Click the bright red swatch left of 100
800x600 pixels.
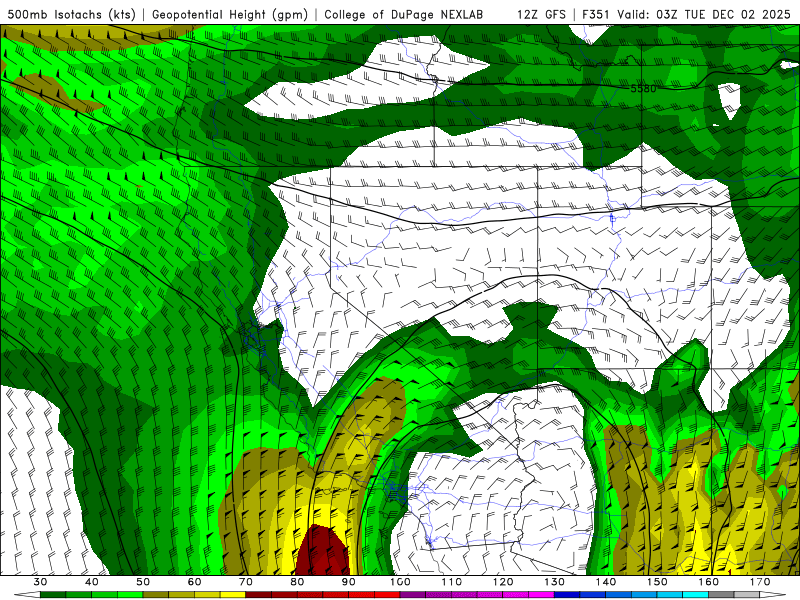coord(388,595)
